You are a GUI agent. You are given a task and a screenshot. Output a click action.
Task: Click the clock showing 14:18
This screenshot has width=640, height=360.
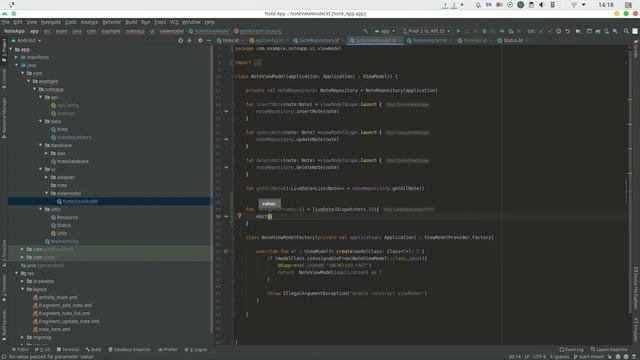point(606,5)
